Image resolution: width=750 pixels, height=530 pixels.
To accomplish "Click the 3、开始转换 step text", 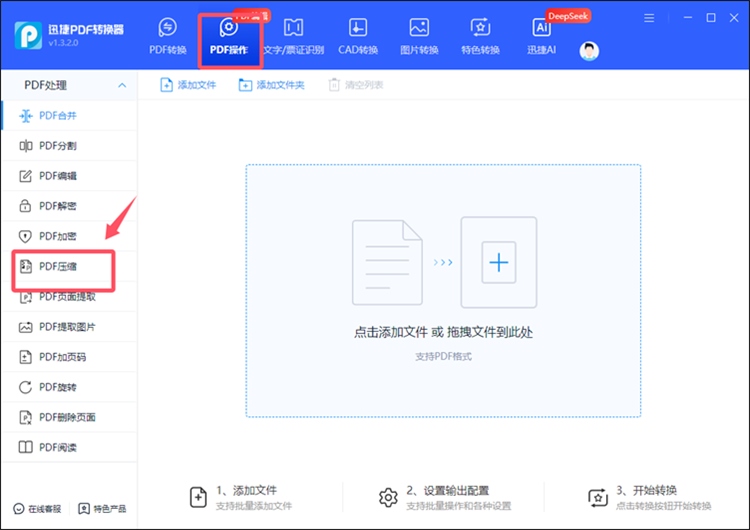I will coord(646,490).
